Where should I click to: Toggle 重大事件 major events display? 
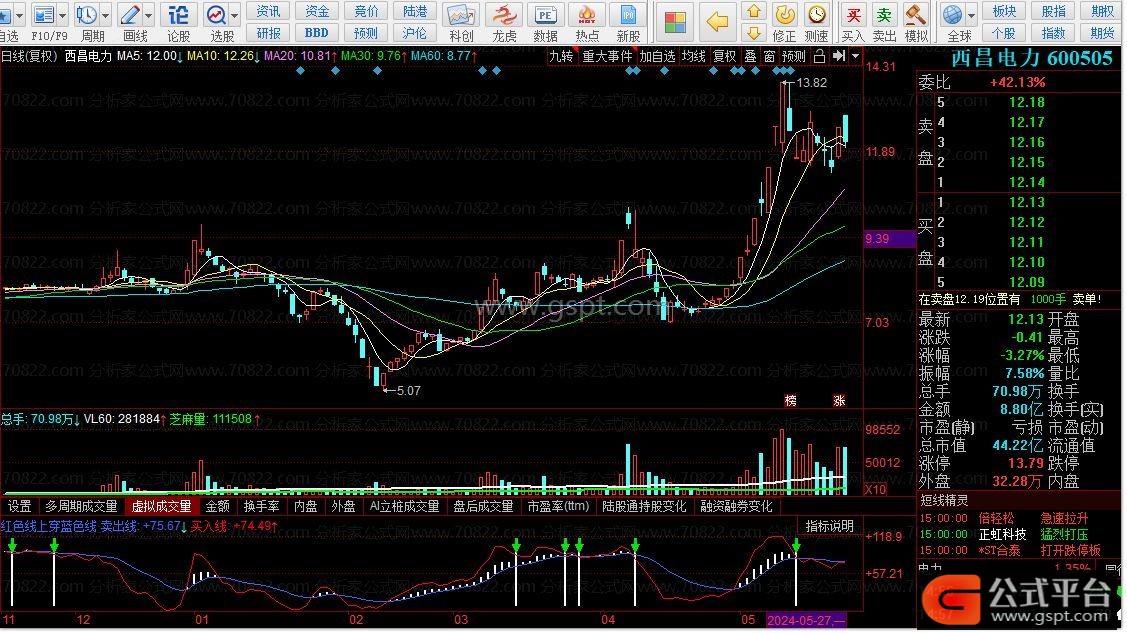point(607,56)
